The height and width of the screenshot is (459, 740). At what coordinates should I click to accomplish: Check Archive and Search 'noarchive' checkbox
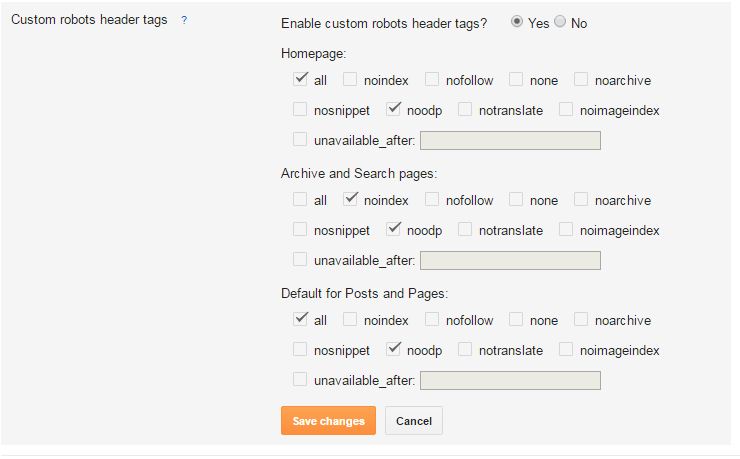click(581, 199)
